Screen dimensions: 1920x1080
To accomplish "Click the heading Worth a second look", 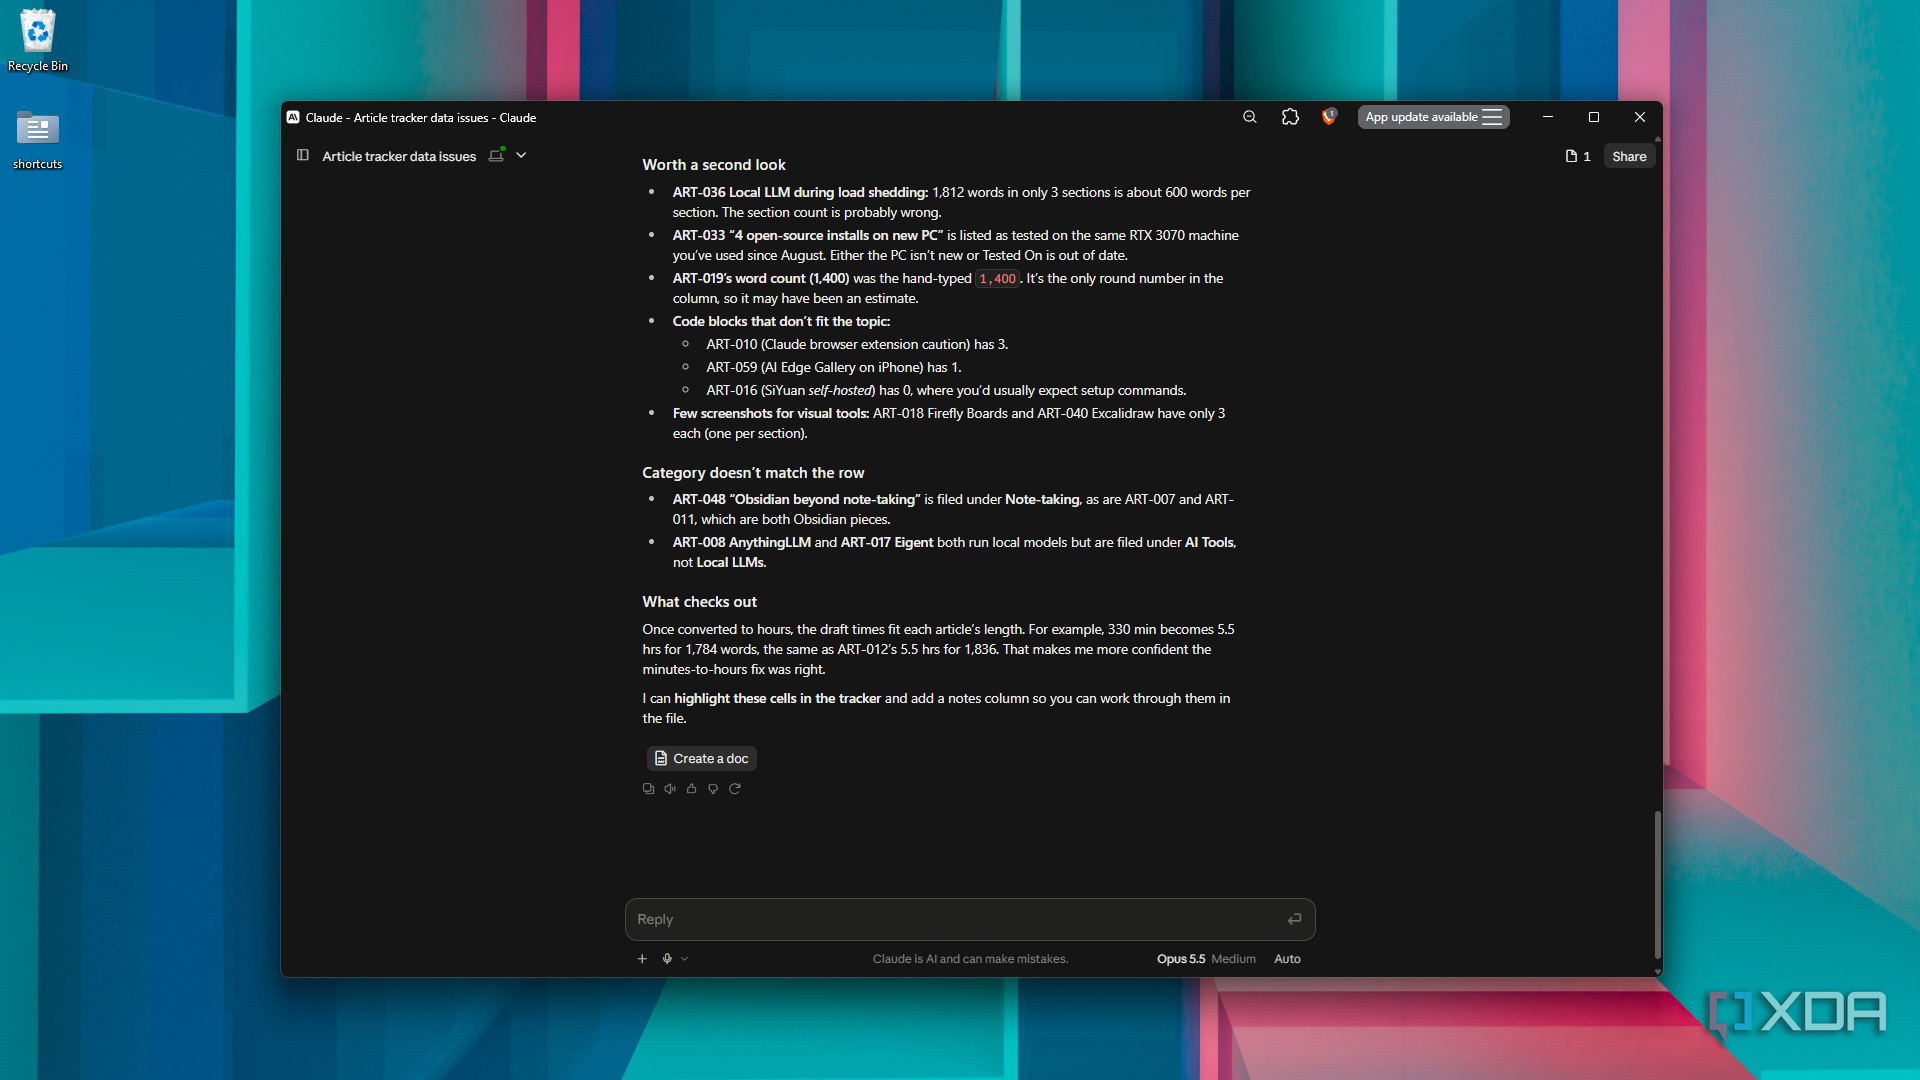I will pos(714,165).
